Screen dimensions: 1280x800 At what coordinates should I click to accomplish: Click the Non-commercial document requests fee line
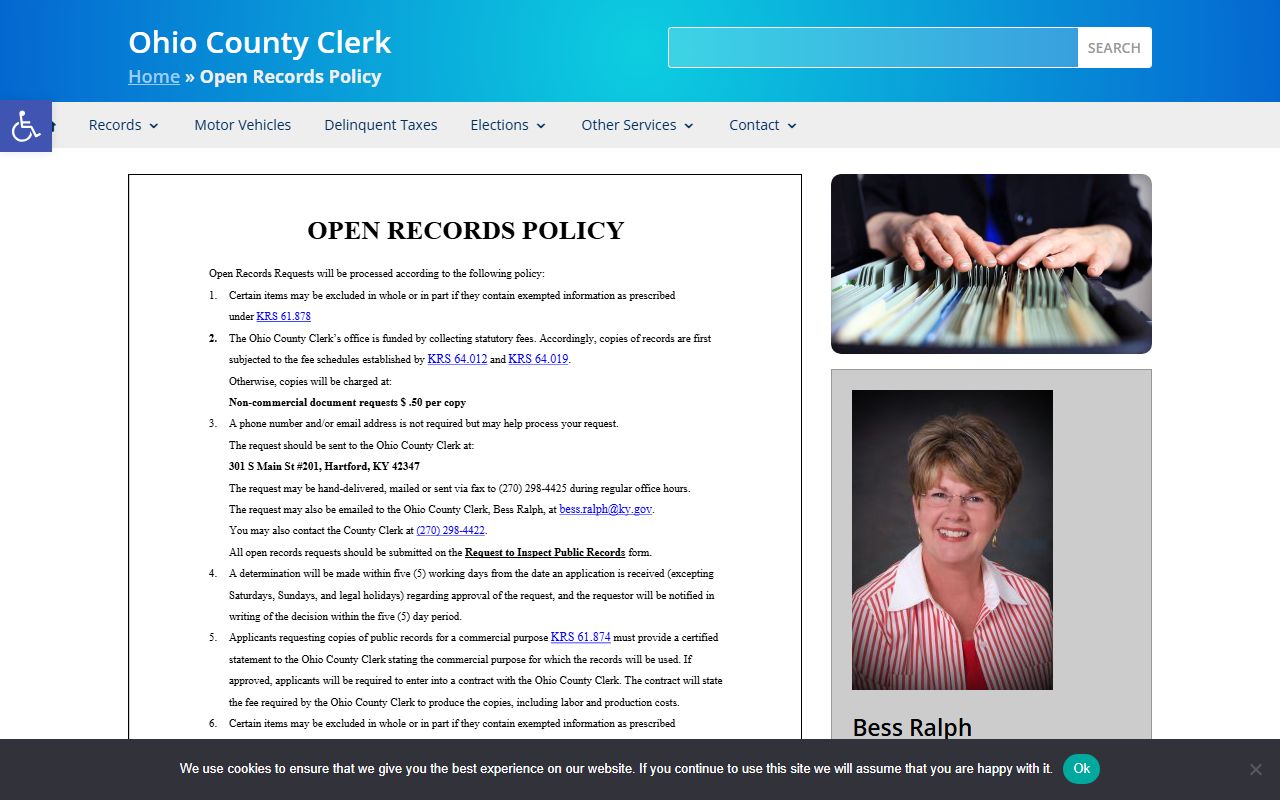(347, 402)
